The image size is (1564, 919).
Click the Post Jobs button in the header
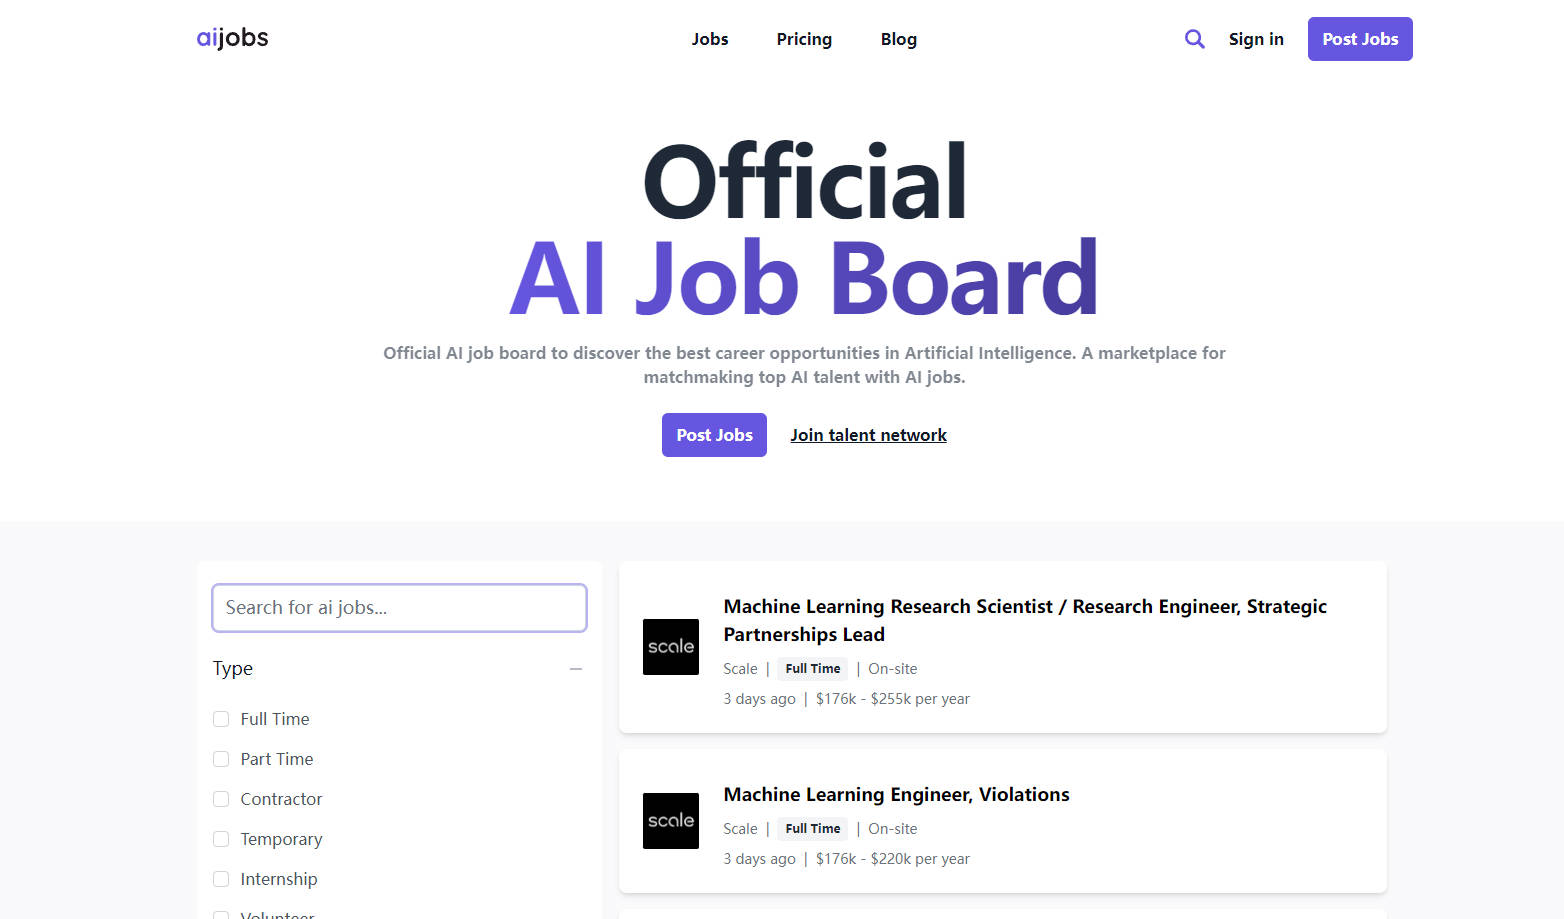tap(1359, 39)
